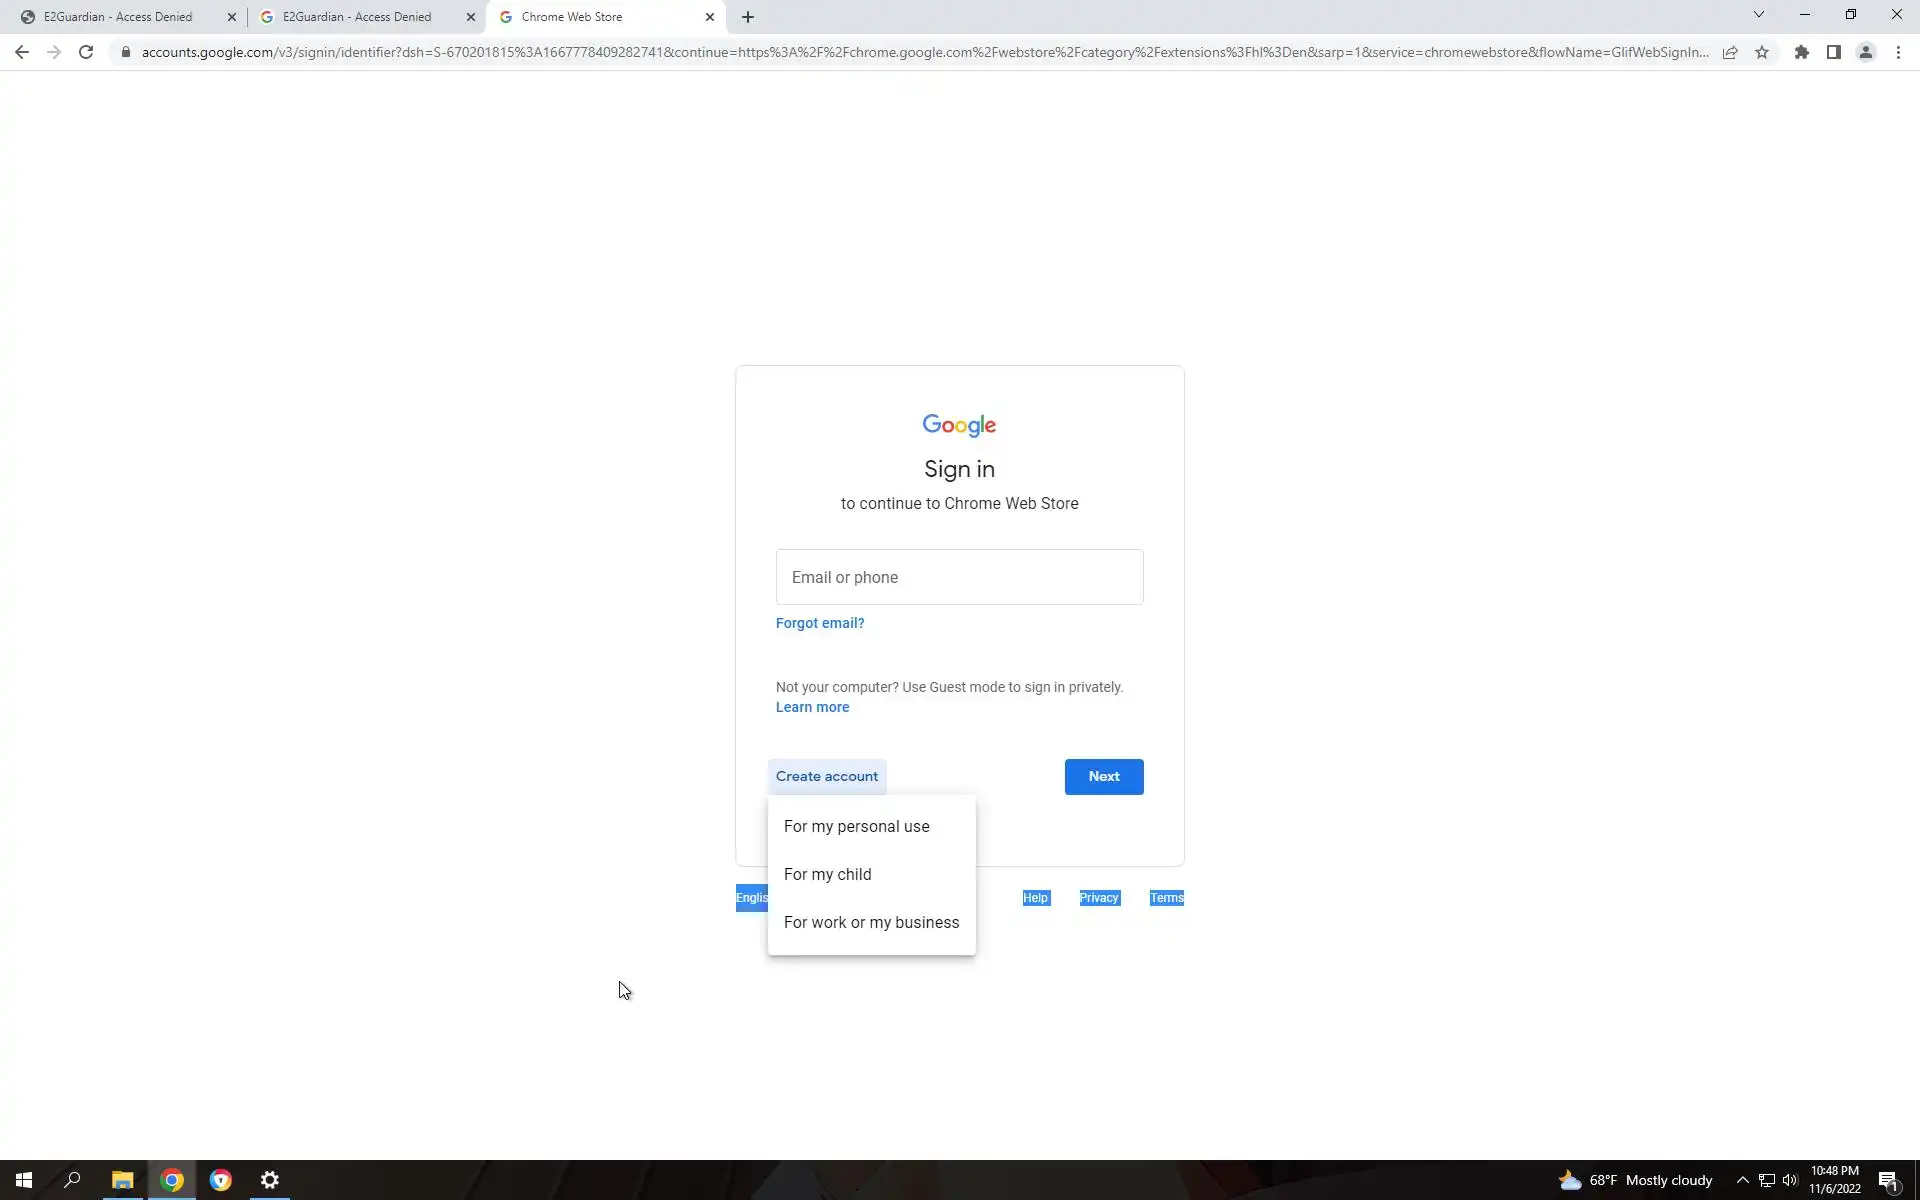
Task: Share this page via share icon
Action: click(x=1729, y=52)
